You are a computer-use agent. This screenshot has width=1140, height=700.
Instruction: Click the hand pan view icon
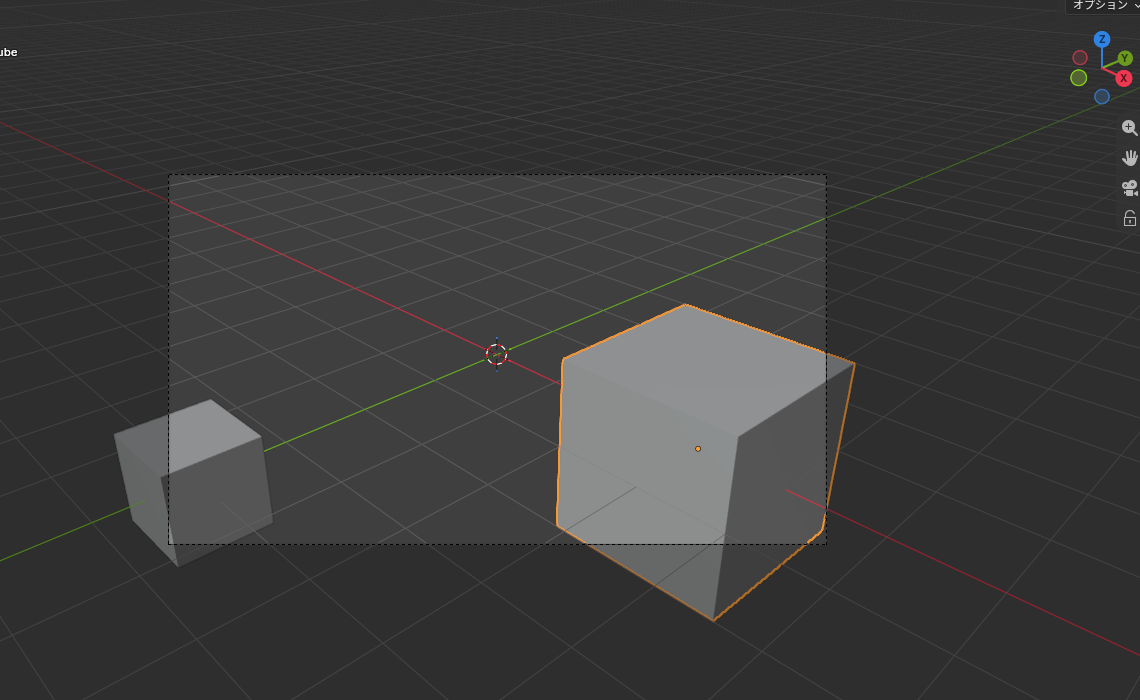coord(1129,158)
